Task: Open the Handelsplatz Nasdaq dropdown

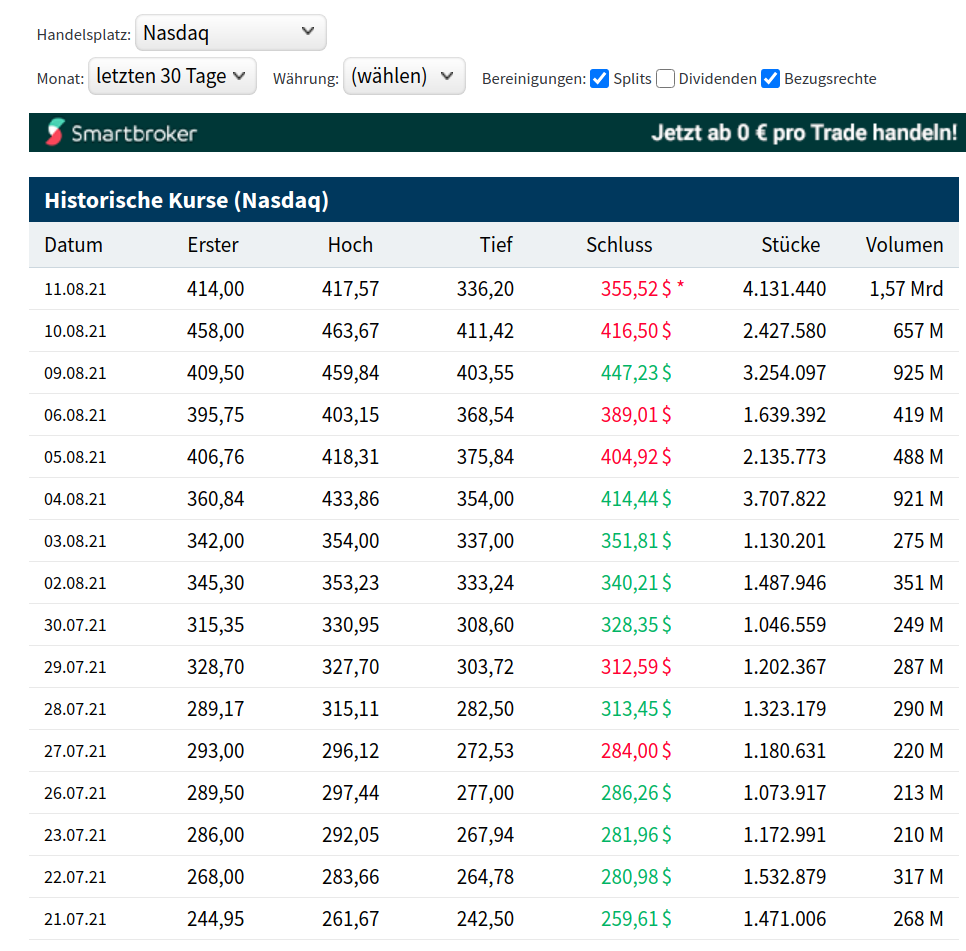Action: pyautogui.click(x=230, y=33)
